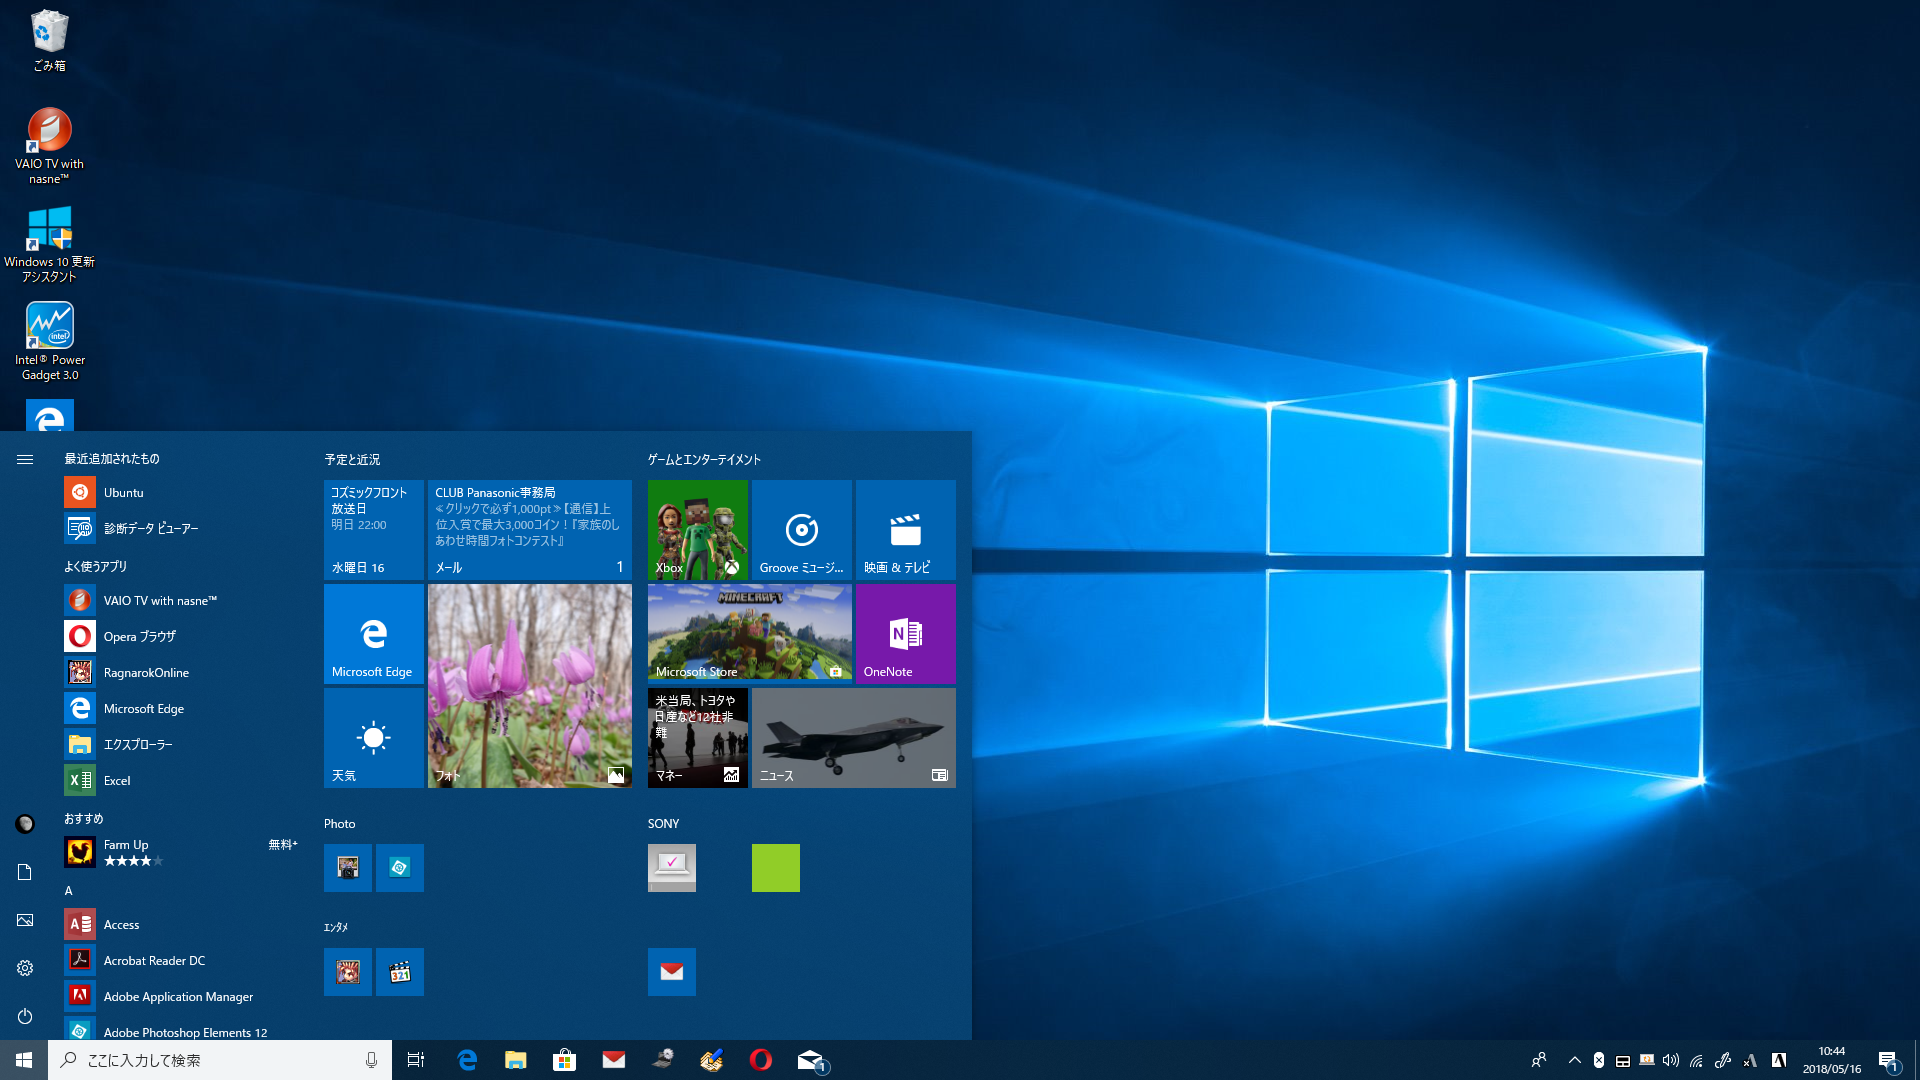Open the Mail app with badge on taskbar
Screen dimensions: 1920x1080
pyautogui.click(x=811, y=1060)
